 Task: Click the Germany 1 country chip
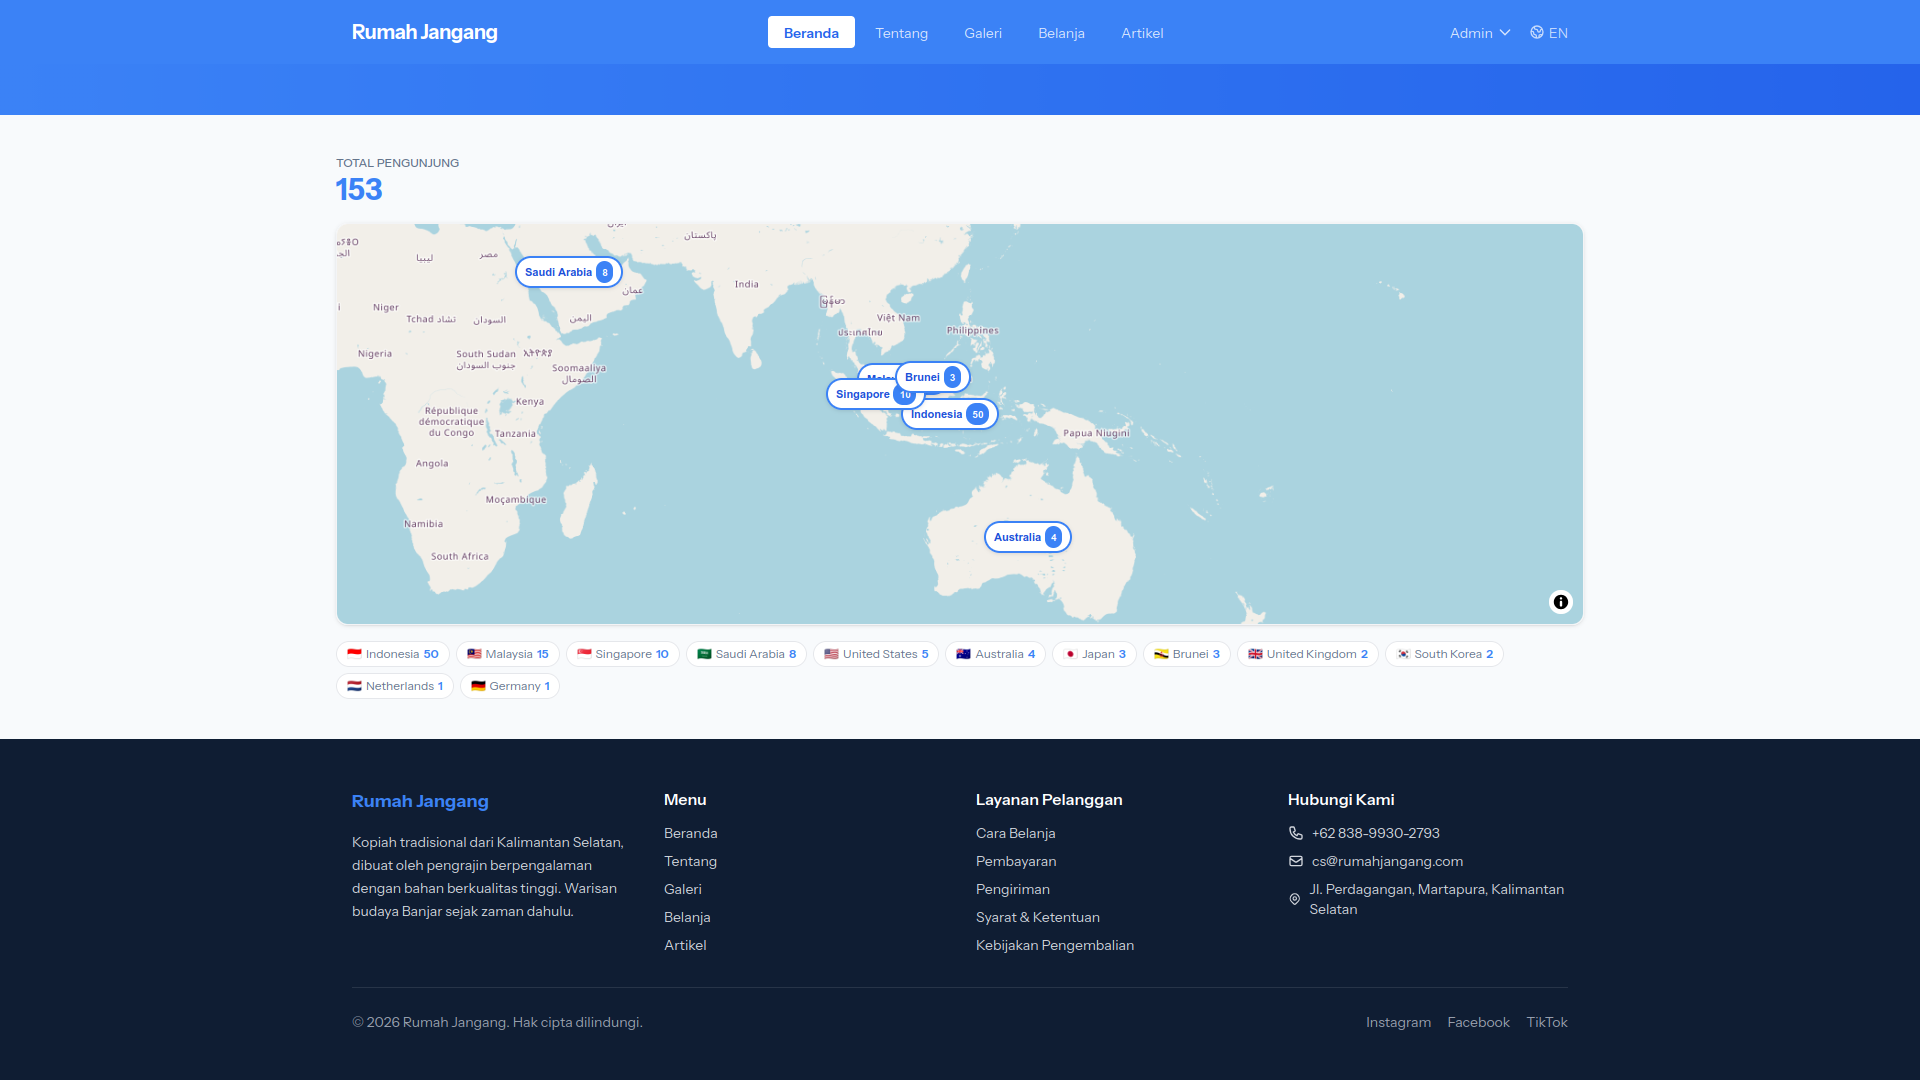510,686
